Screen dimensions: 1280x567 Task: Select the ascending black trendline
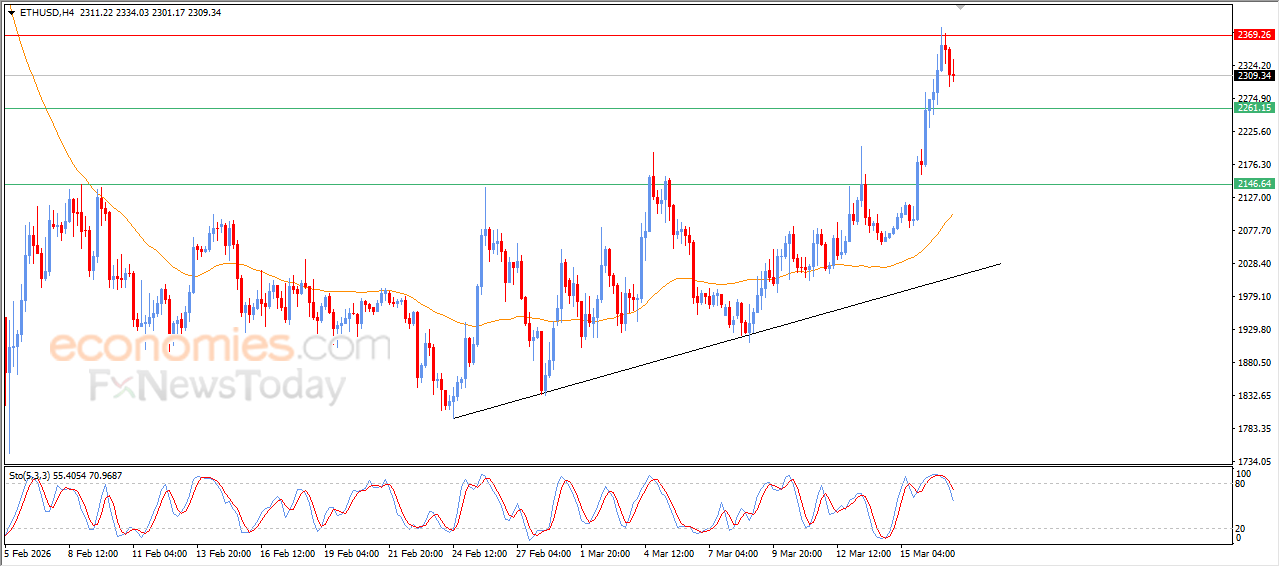pos(727,340)
